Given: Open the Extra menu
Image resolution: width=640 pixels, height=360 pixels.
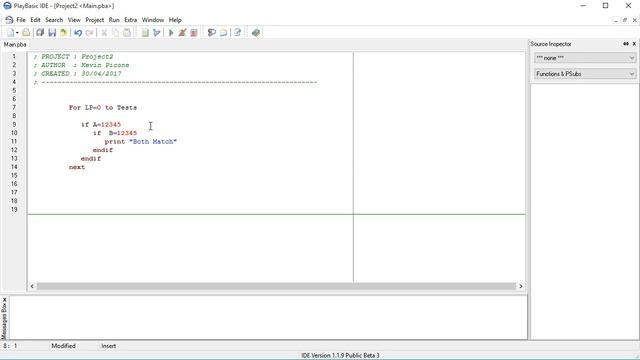Looking at the screenshot, I should point(131,20).
